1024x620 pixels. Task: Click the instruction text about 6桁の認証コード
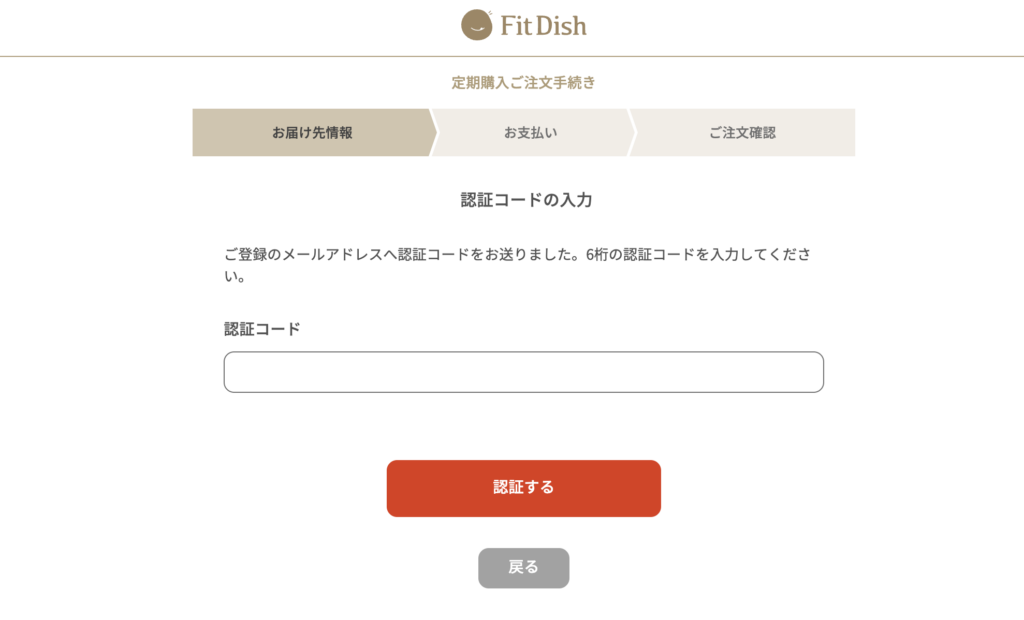(x=517, y=265)
